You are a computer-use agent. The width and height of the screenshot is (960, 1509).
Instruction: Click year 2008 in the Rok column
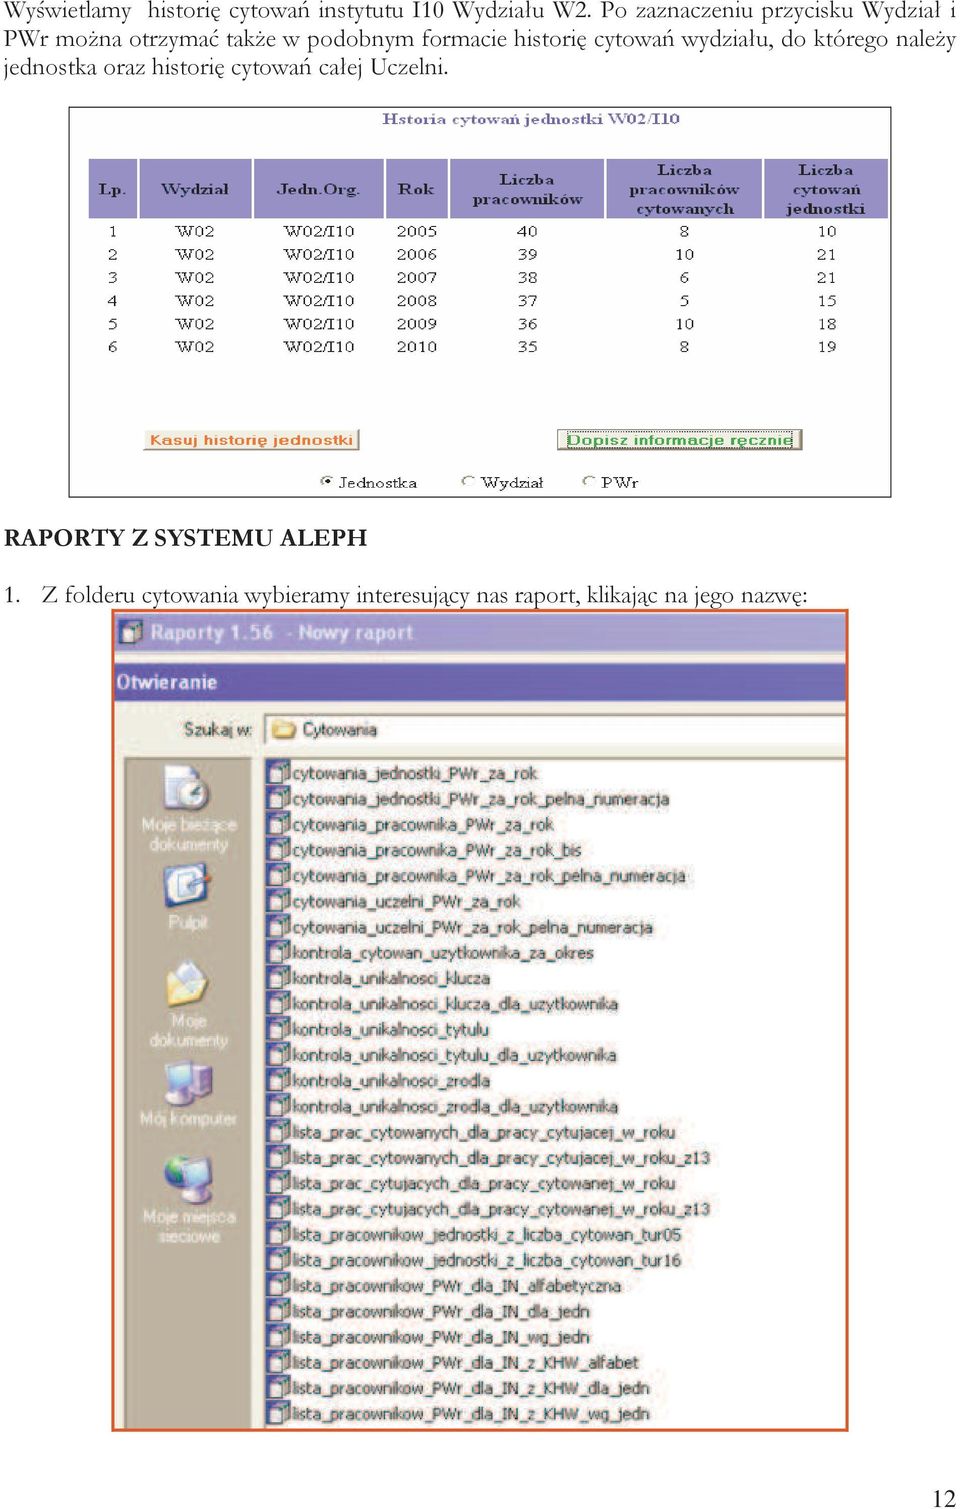416,300
